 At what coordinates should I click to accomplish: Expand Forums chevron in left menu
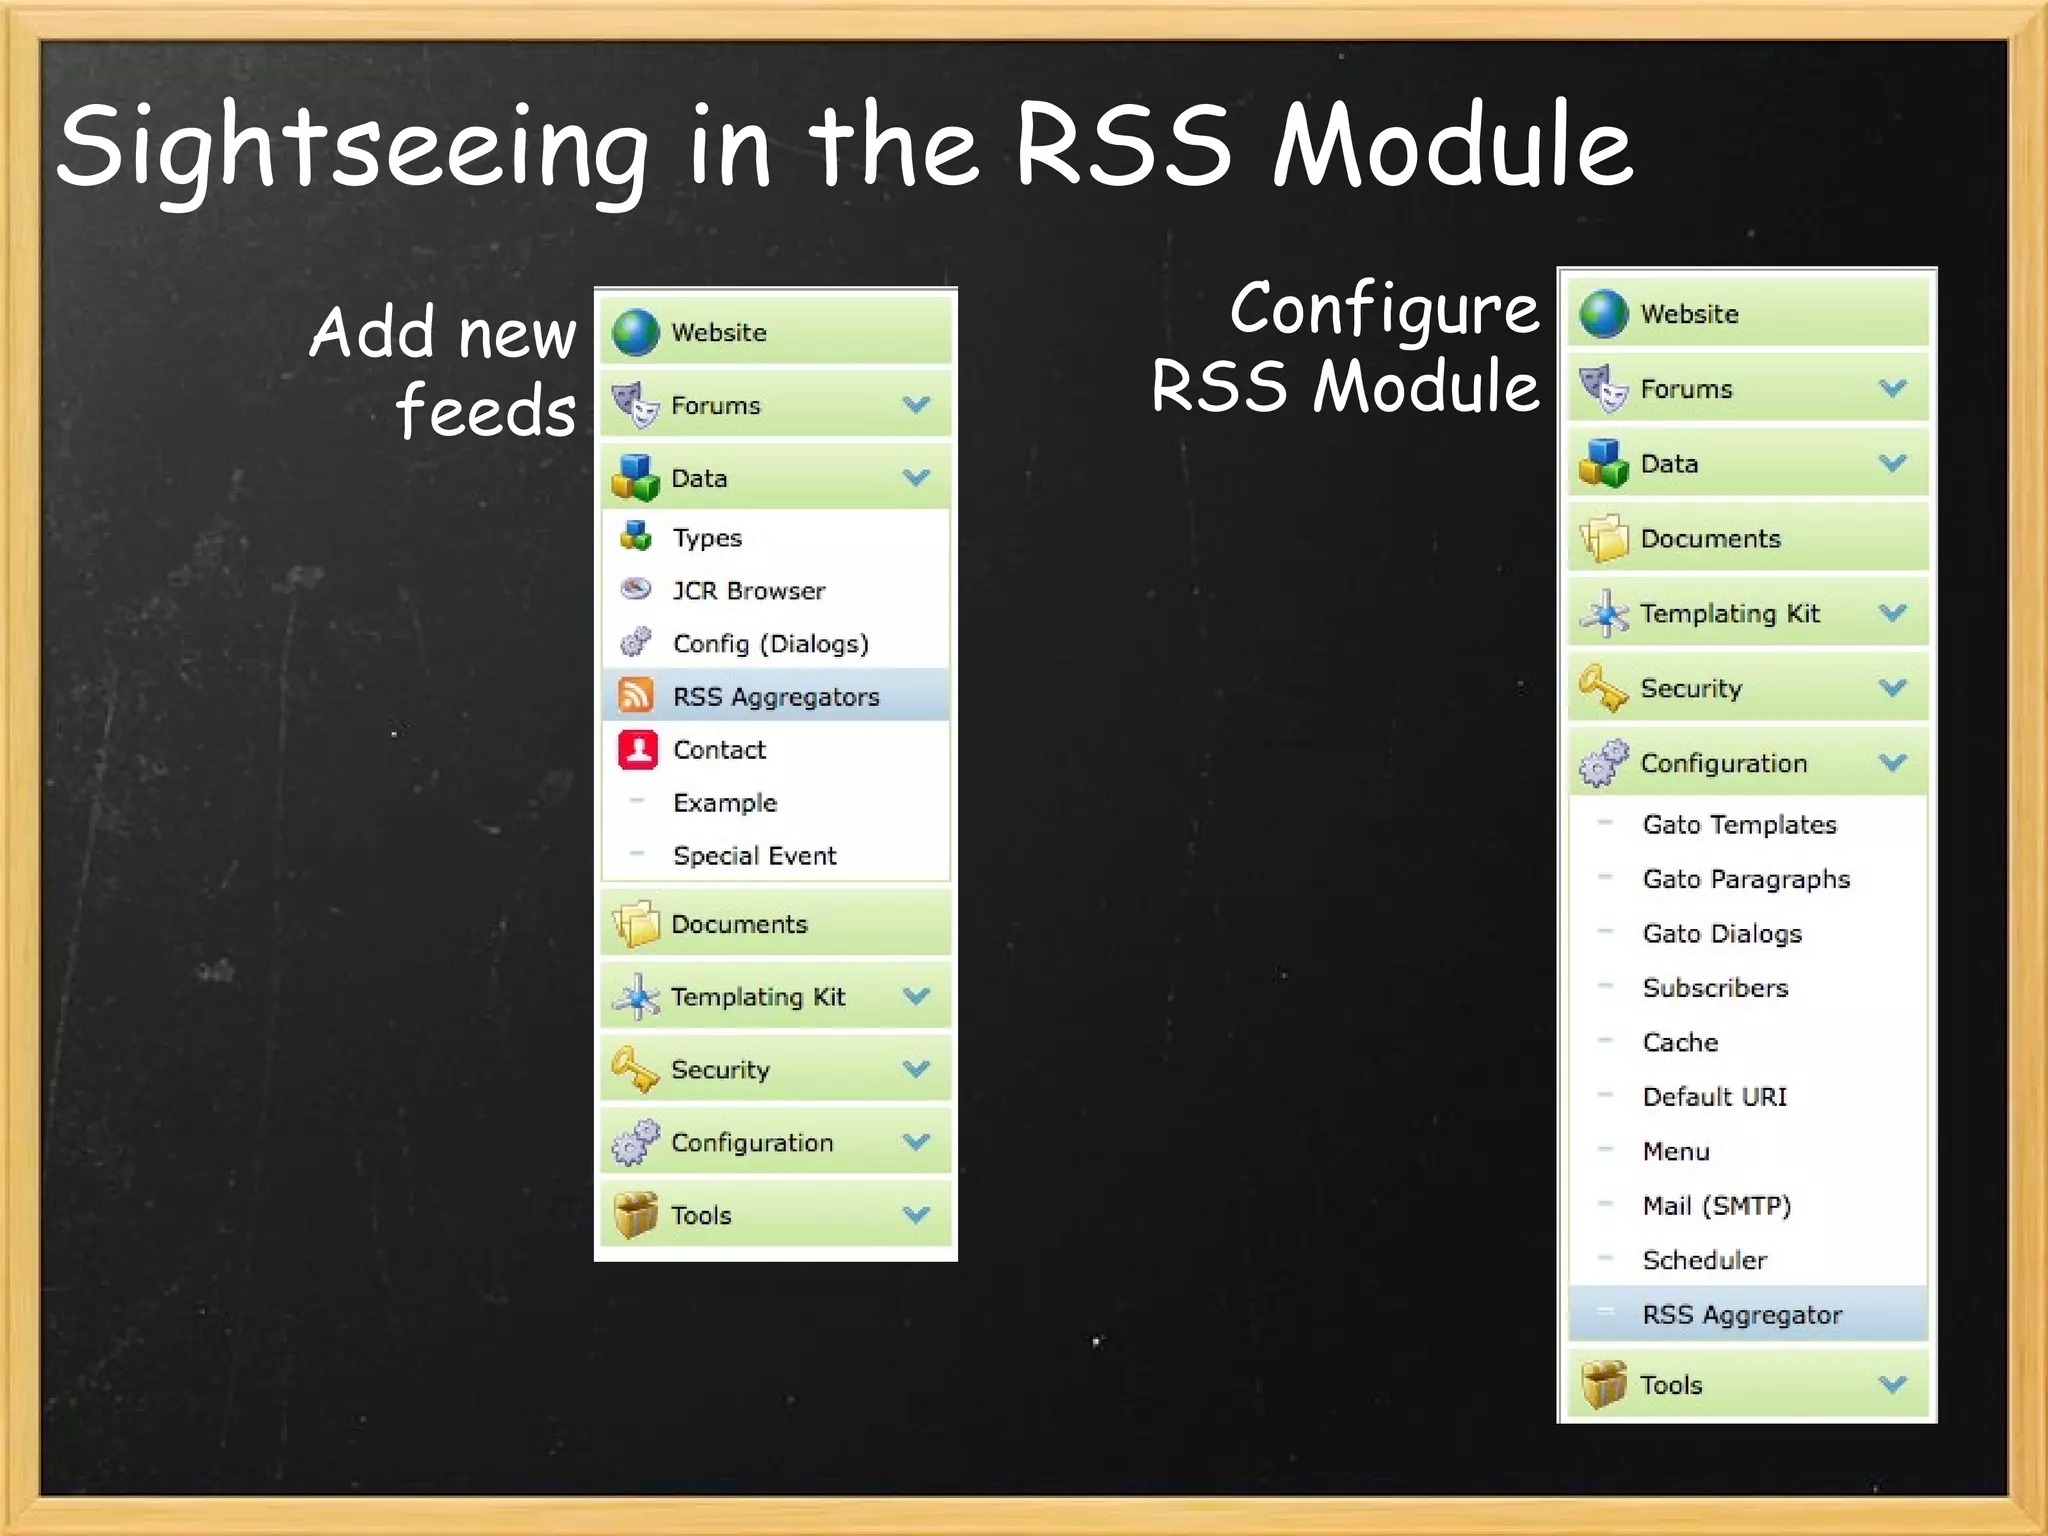[917, 405]
